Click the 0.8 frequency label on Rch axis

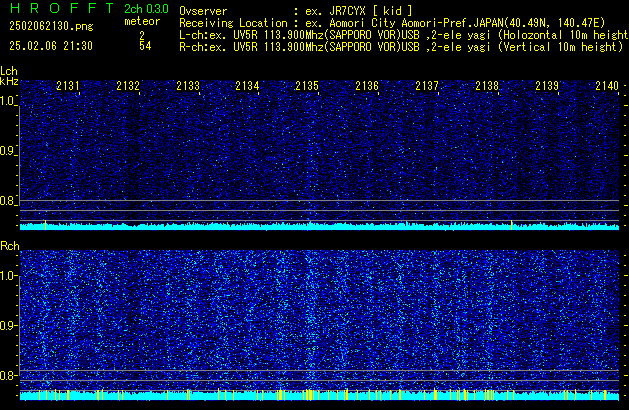(x=8, y=375)
